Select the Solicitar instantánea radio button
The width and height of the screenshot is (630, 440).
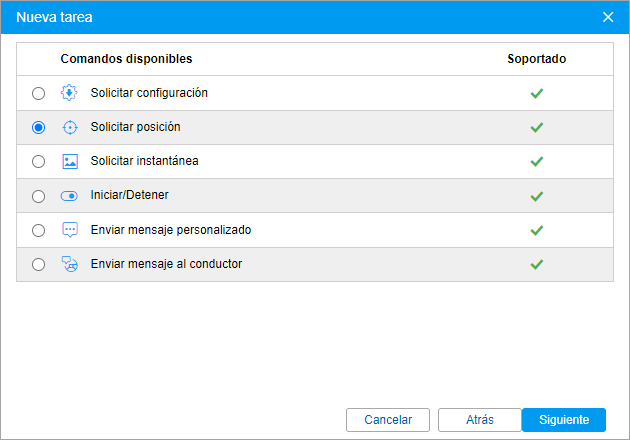click(39, 162)
